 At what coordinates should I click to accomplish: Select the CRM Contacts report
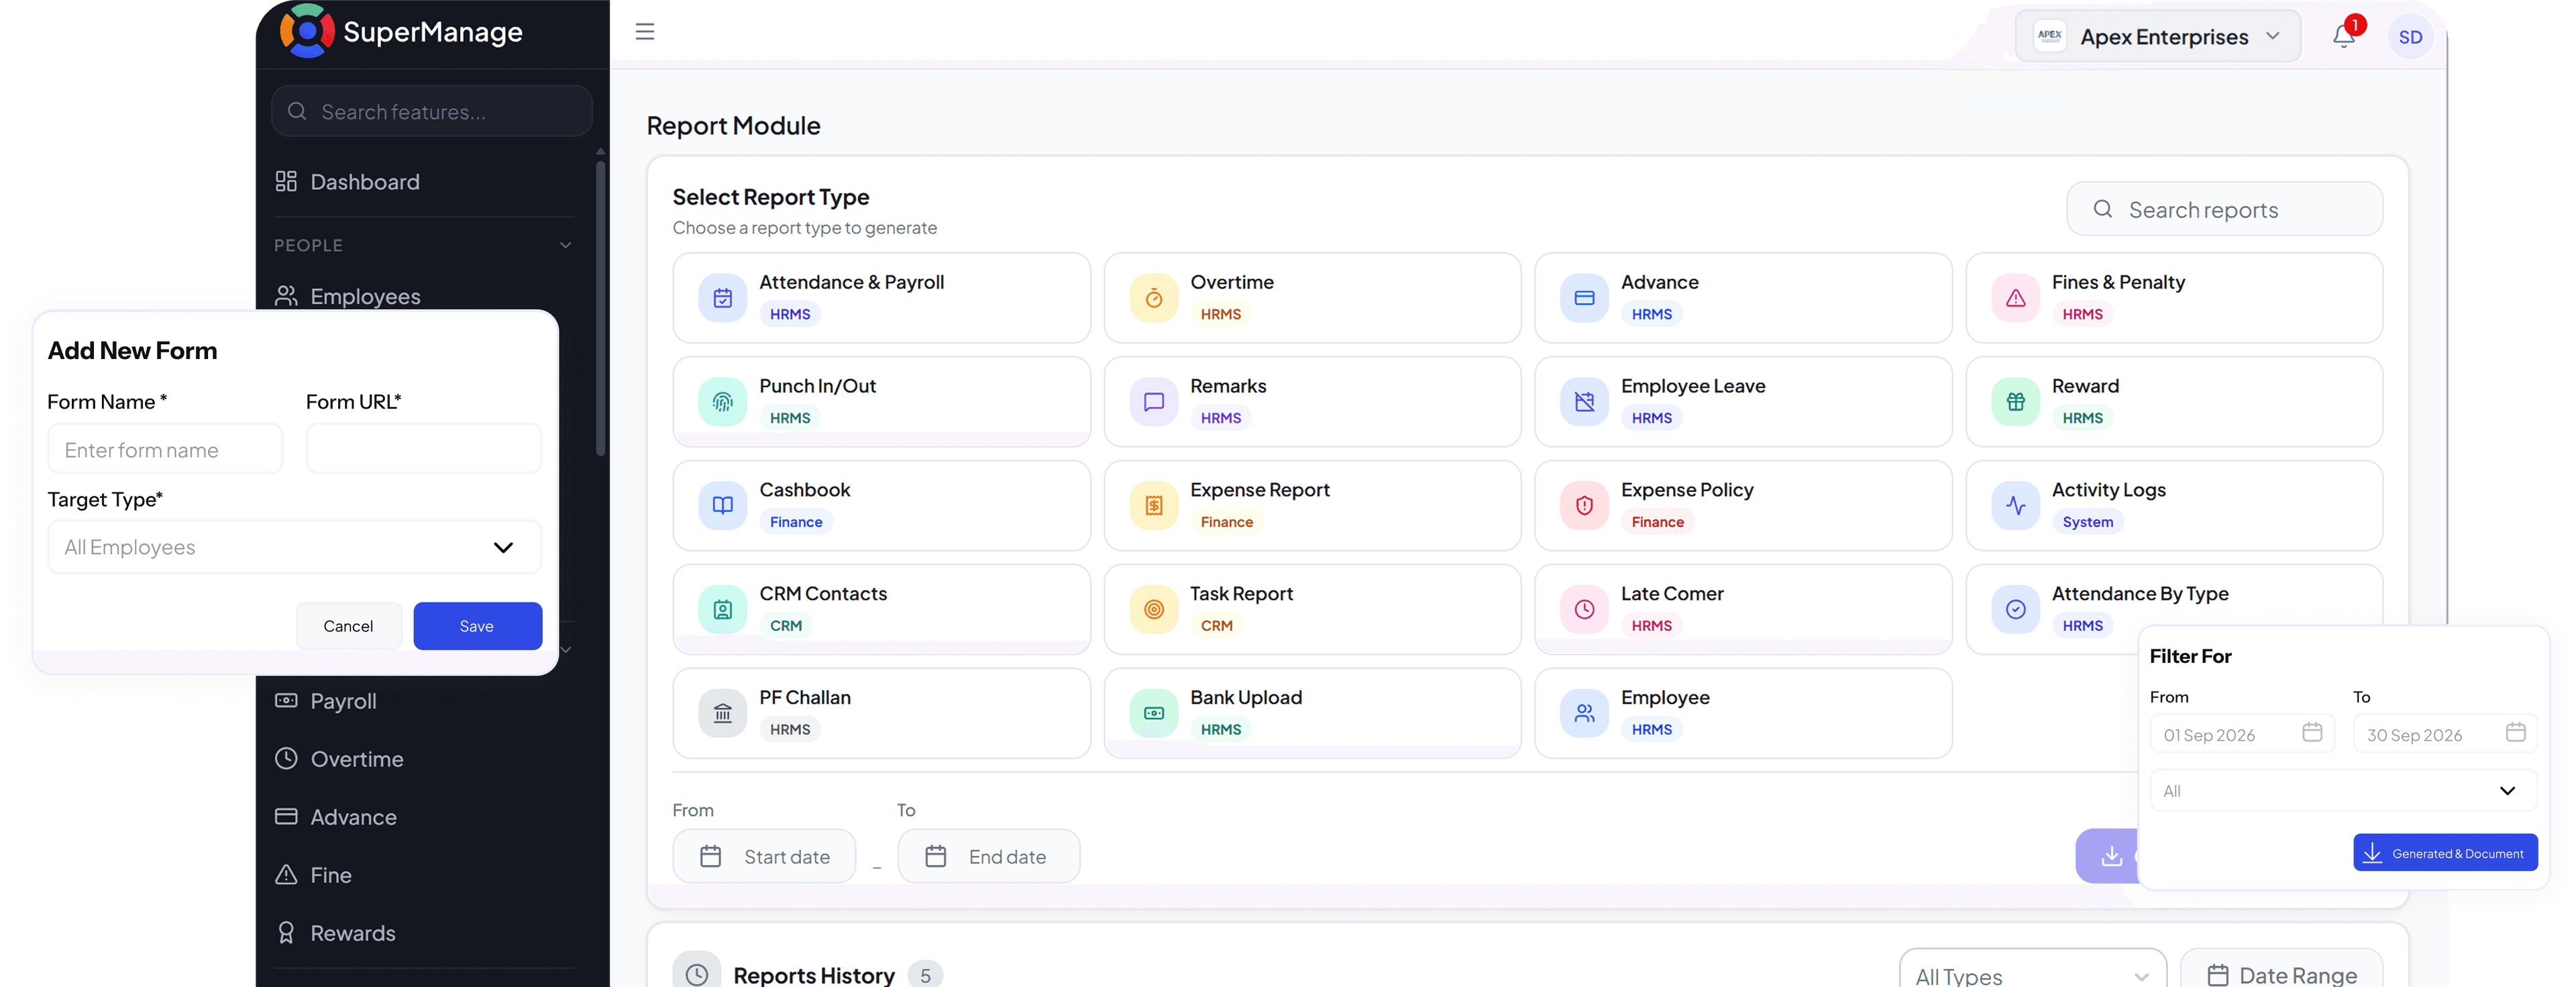tap(881, 610)
